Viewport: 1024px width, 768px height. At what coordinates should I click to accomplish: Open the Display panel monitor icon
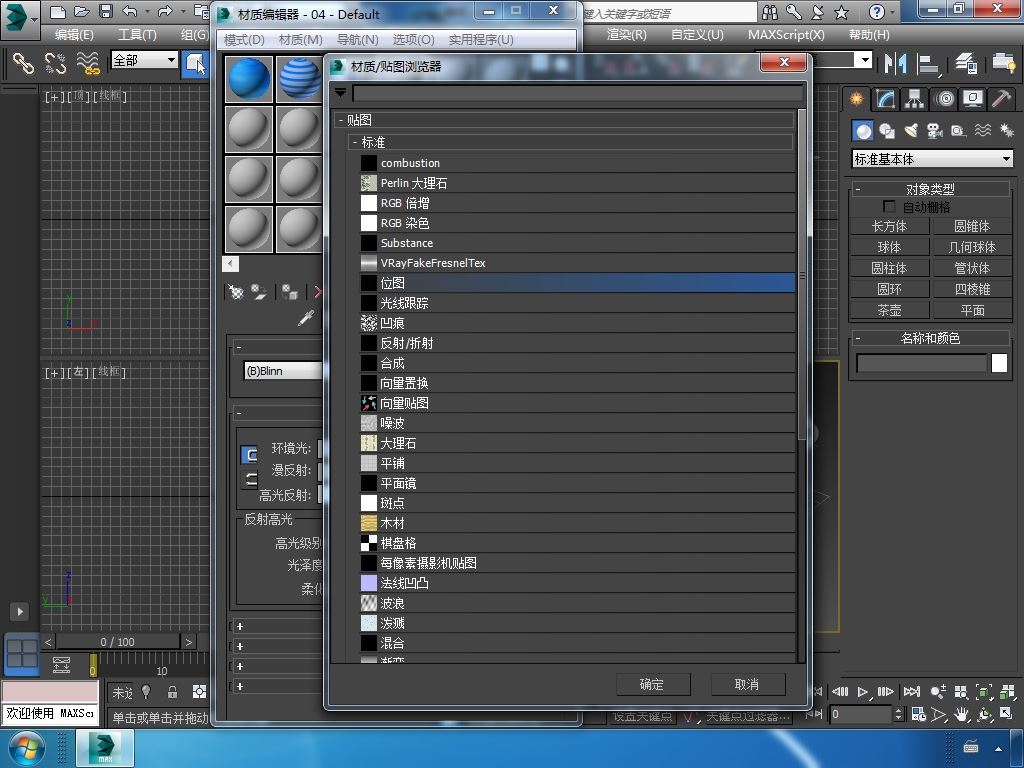973,99
